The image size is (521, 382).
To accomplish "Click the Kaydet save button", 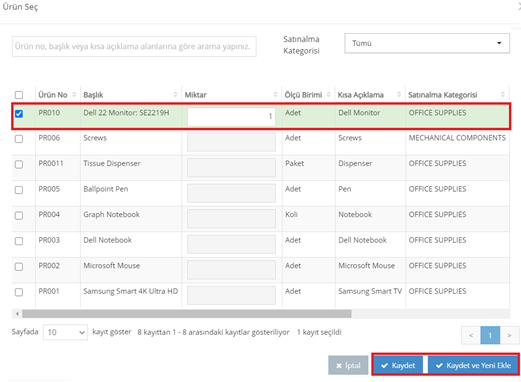I will (398, 365).
